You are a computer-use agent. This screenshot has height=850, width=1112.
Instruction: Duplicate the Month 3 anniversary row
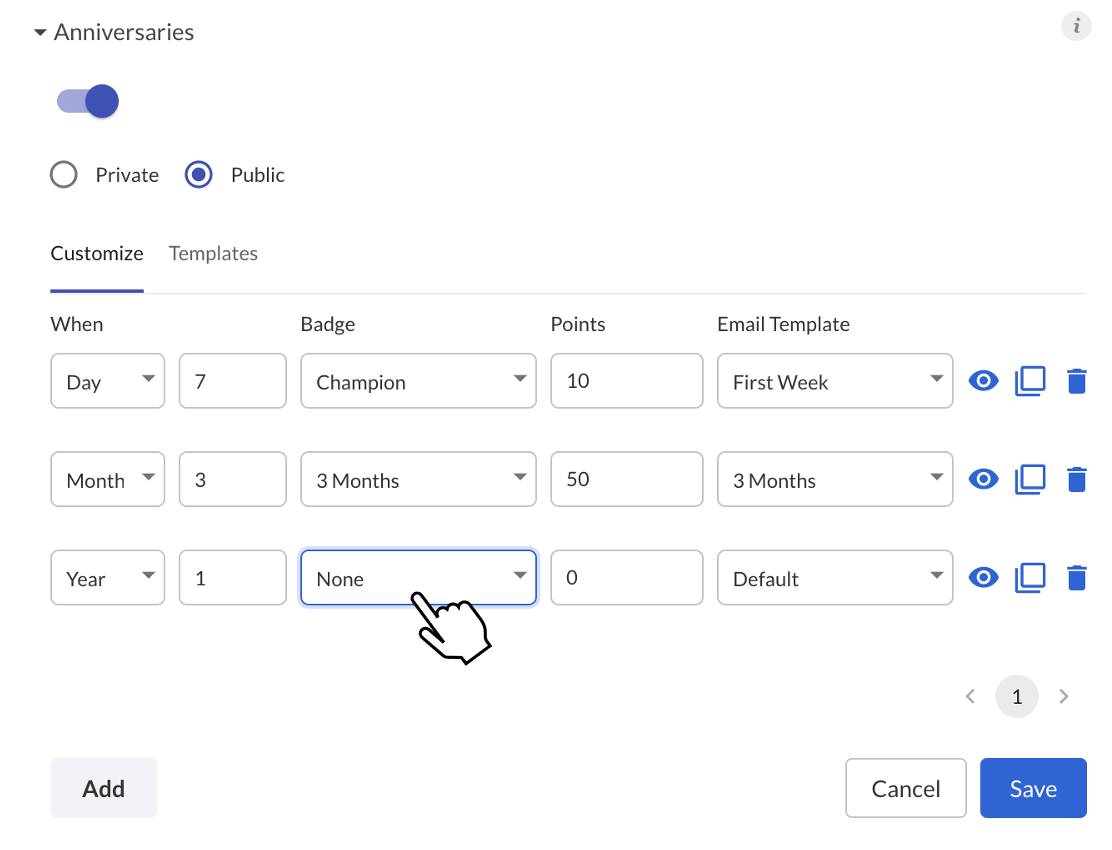1030,479
